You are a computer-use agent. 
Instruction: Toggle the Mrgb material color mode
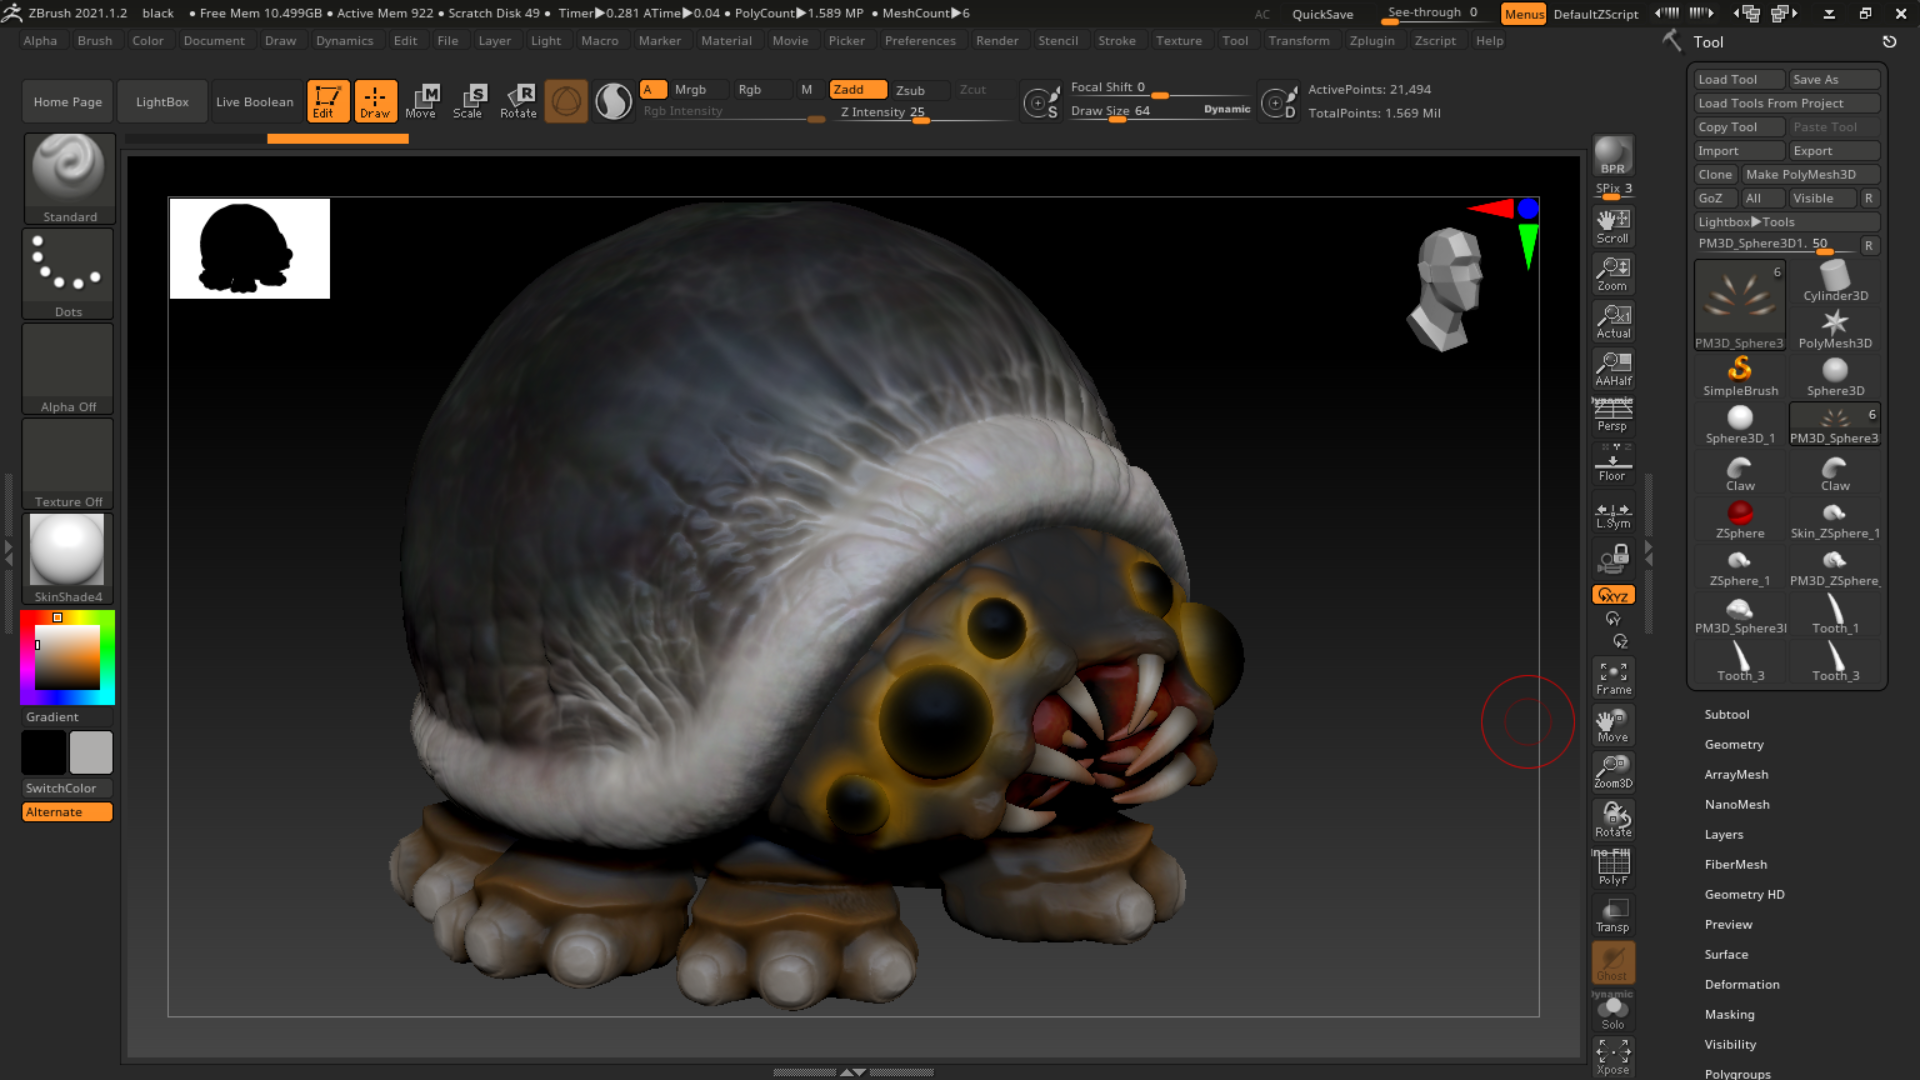click(690, 90)
